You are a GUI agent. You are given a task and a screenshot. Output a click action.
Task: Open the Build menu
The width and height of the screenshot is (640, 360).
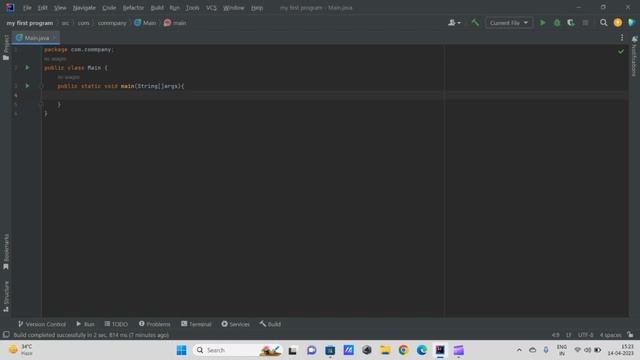coord(157,8)
